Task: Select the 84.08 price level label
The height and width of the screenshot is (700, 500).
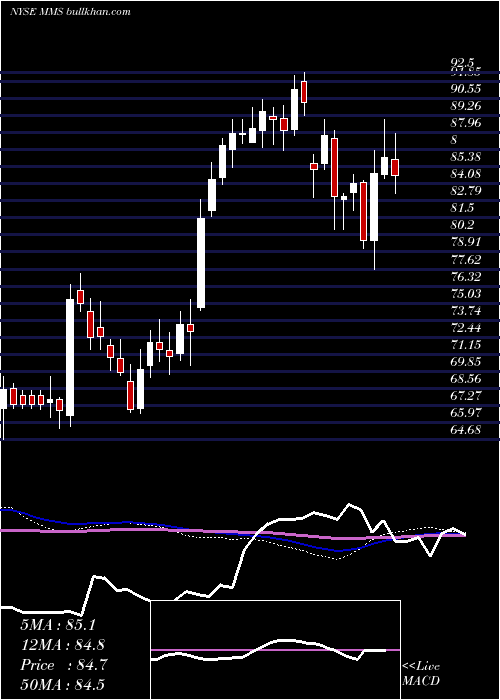Action: (x=466, y=174)
